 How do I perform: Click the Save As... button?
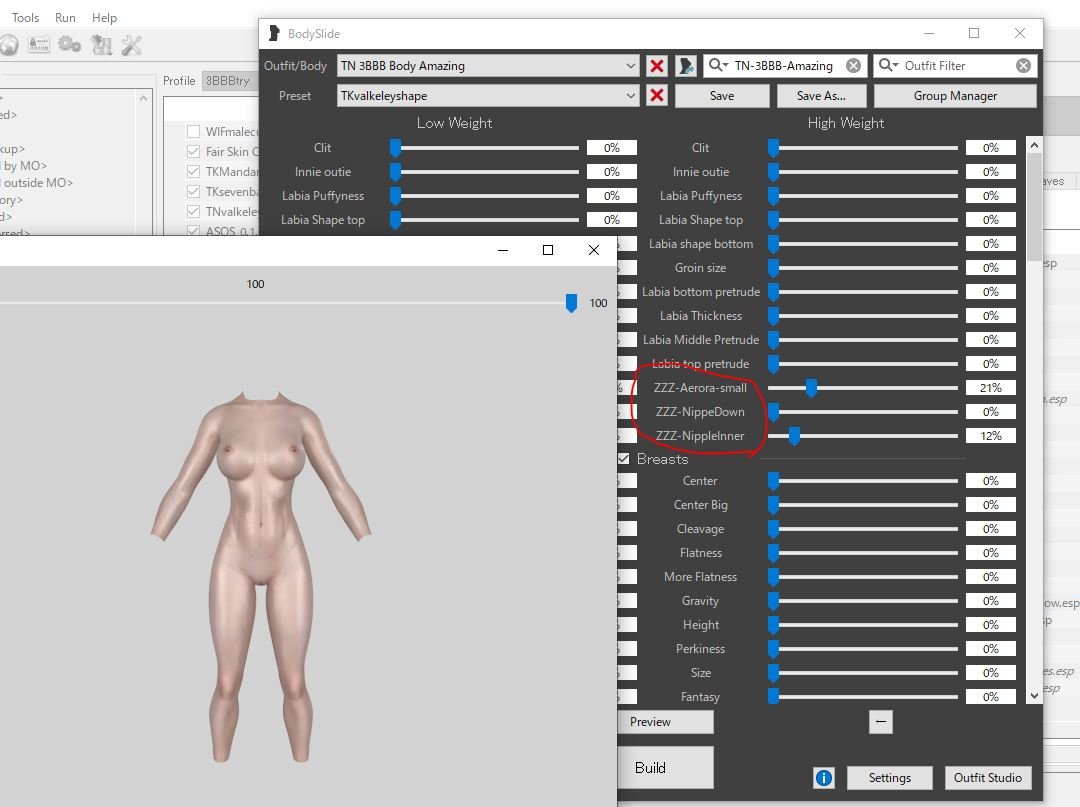point(821,96)
